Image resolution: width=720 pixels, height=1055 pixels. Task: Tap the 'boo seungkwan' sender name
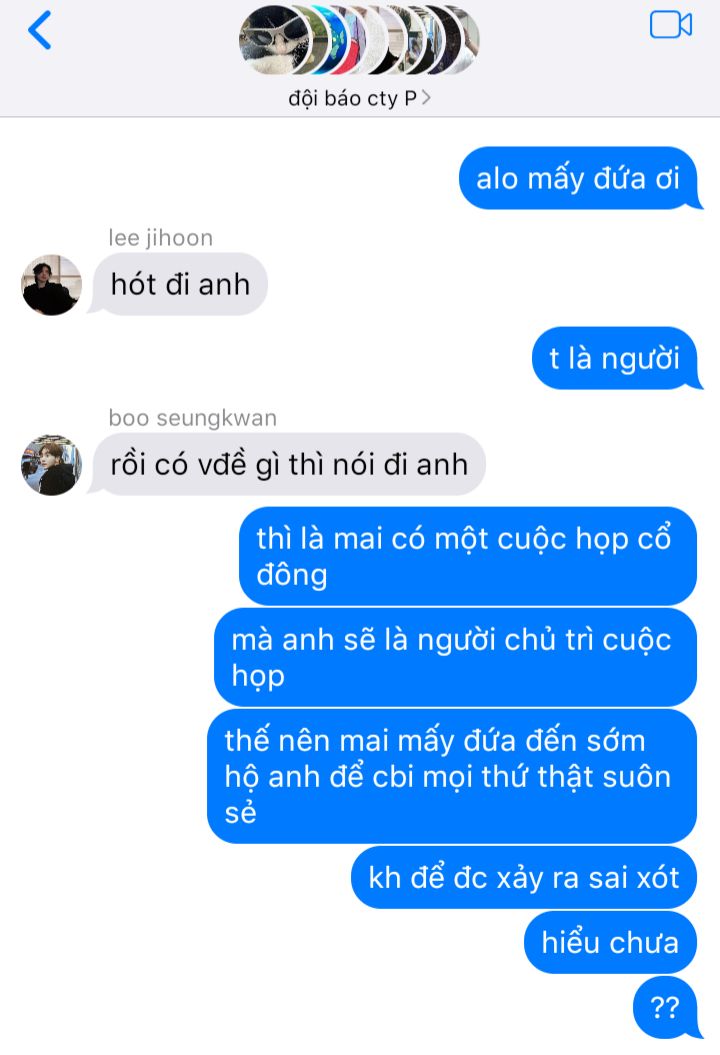click(192, 418)
